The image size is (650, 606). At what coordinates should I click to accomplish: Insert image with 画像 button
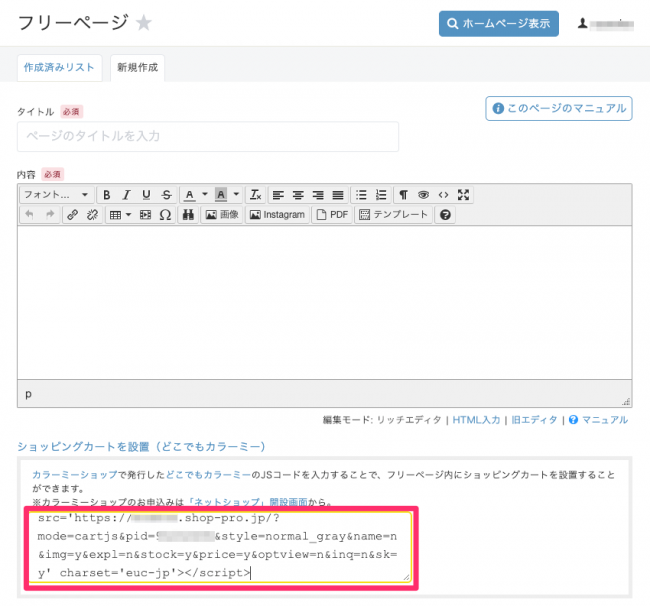point(222,215)
